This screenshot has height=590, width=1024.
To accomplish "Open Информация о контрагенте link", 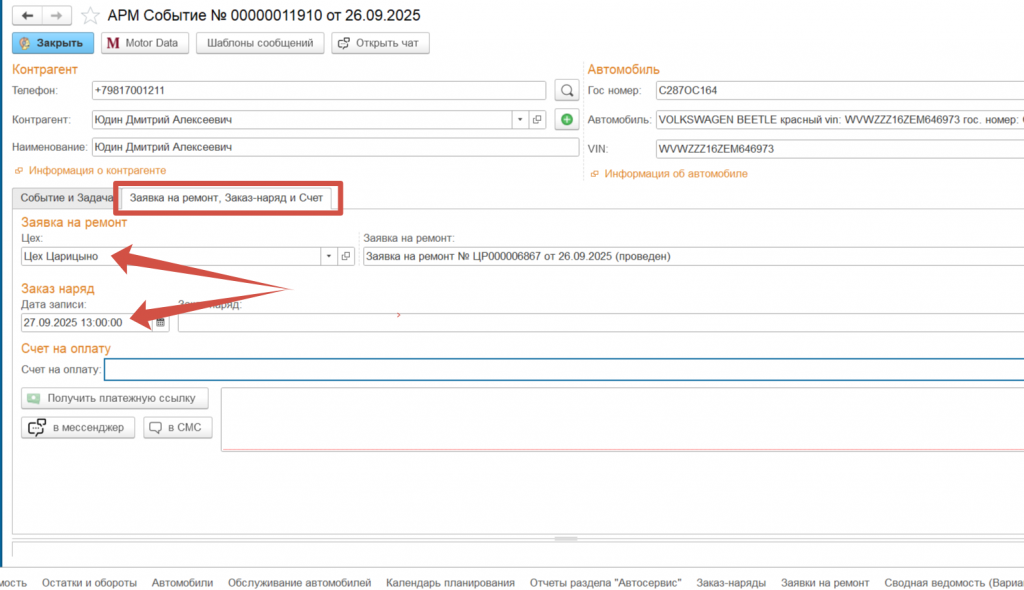I will click(96, 171).
